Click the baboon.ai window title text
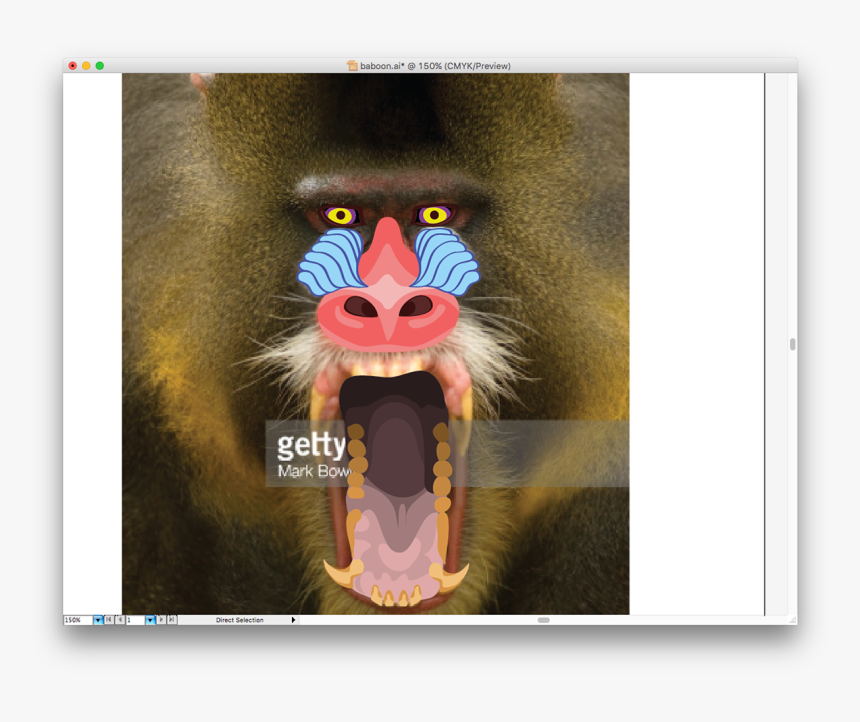This screenshot has height=722, width=860. pos(435,66)
